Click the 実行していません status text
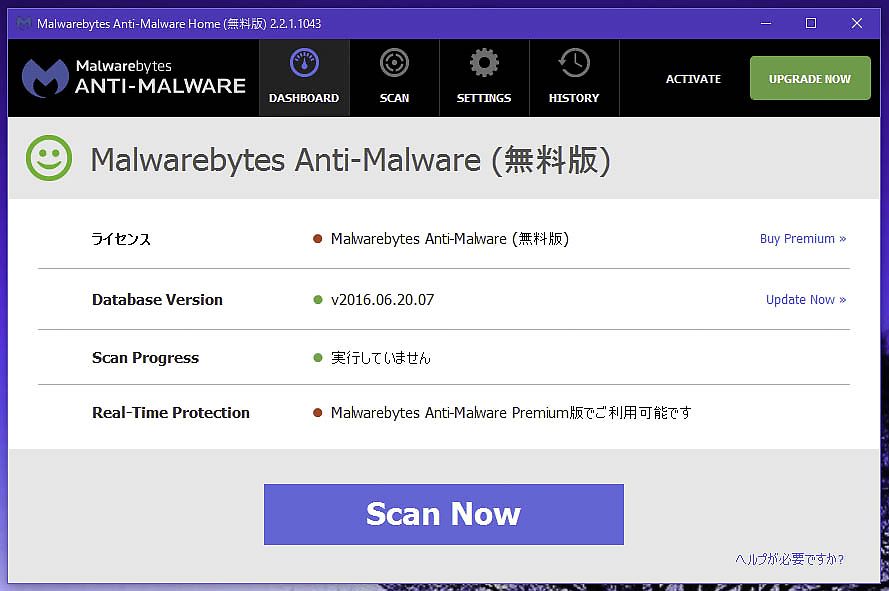 tap(380, 358)
